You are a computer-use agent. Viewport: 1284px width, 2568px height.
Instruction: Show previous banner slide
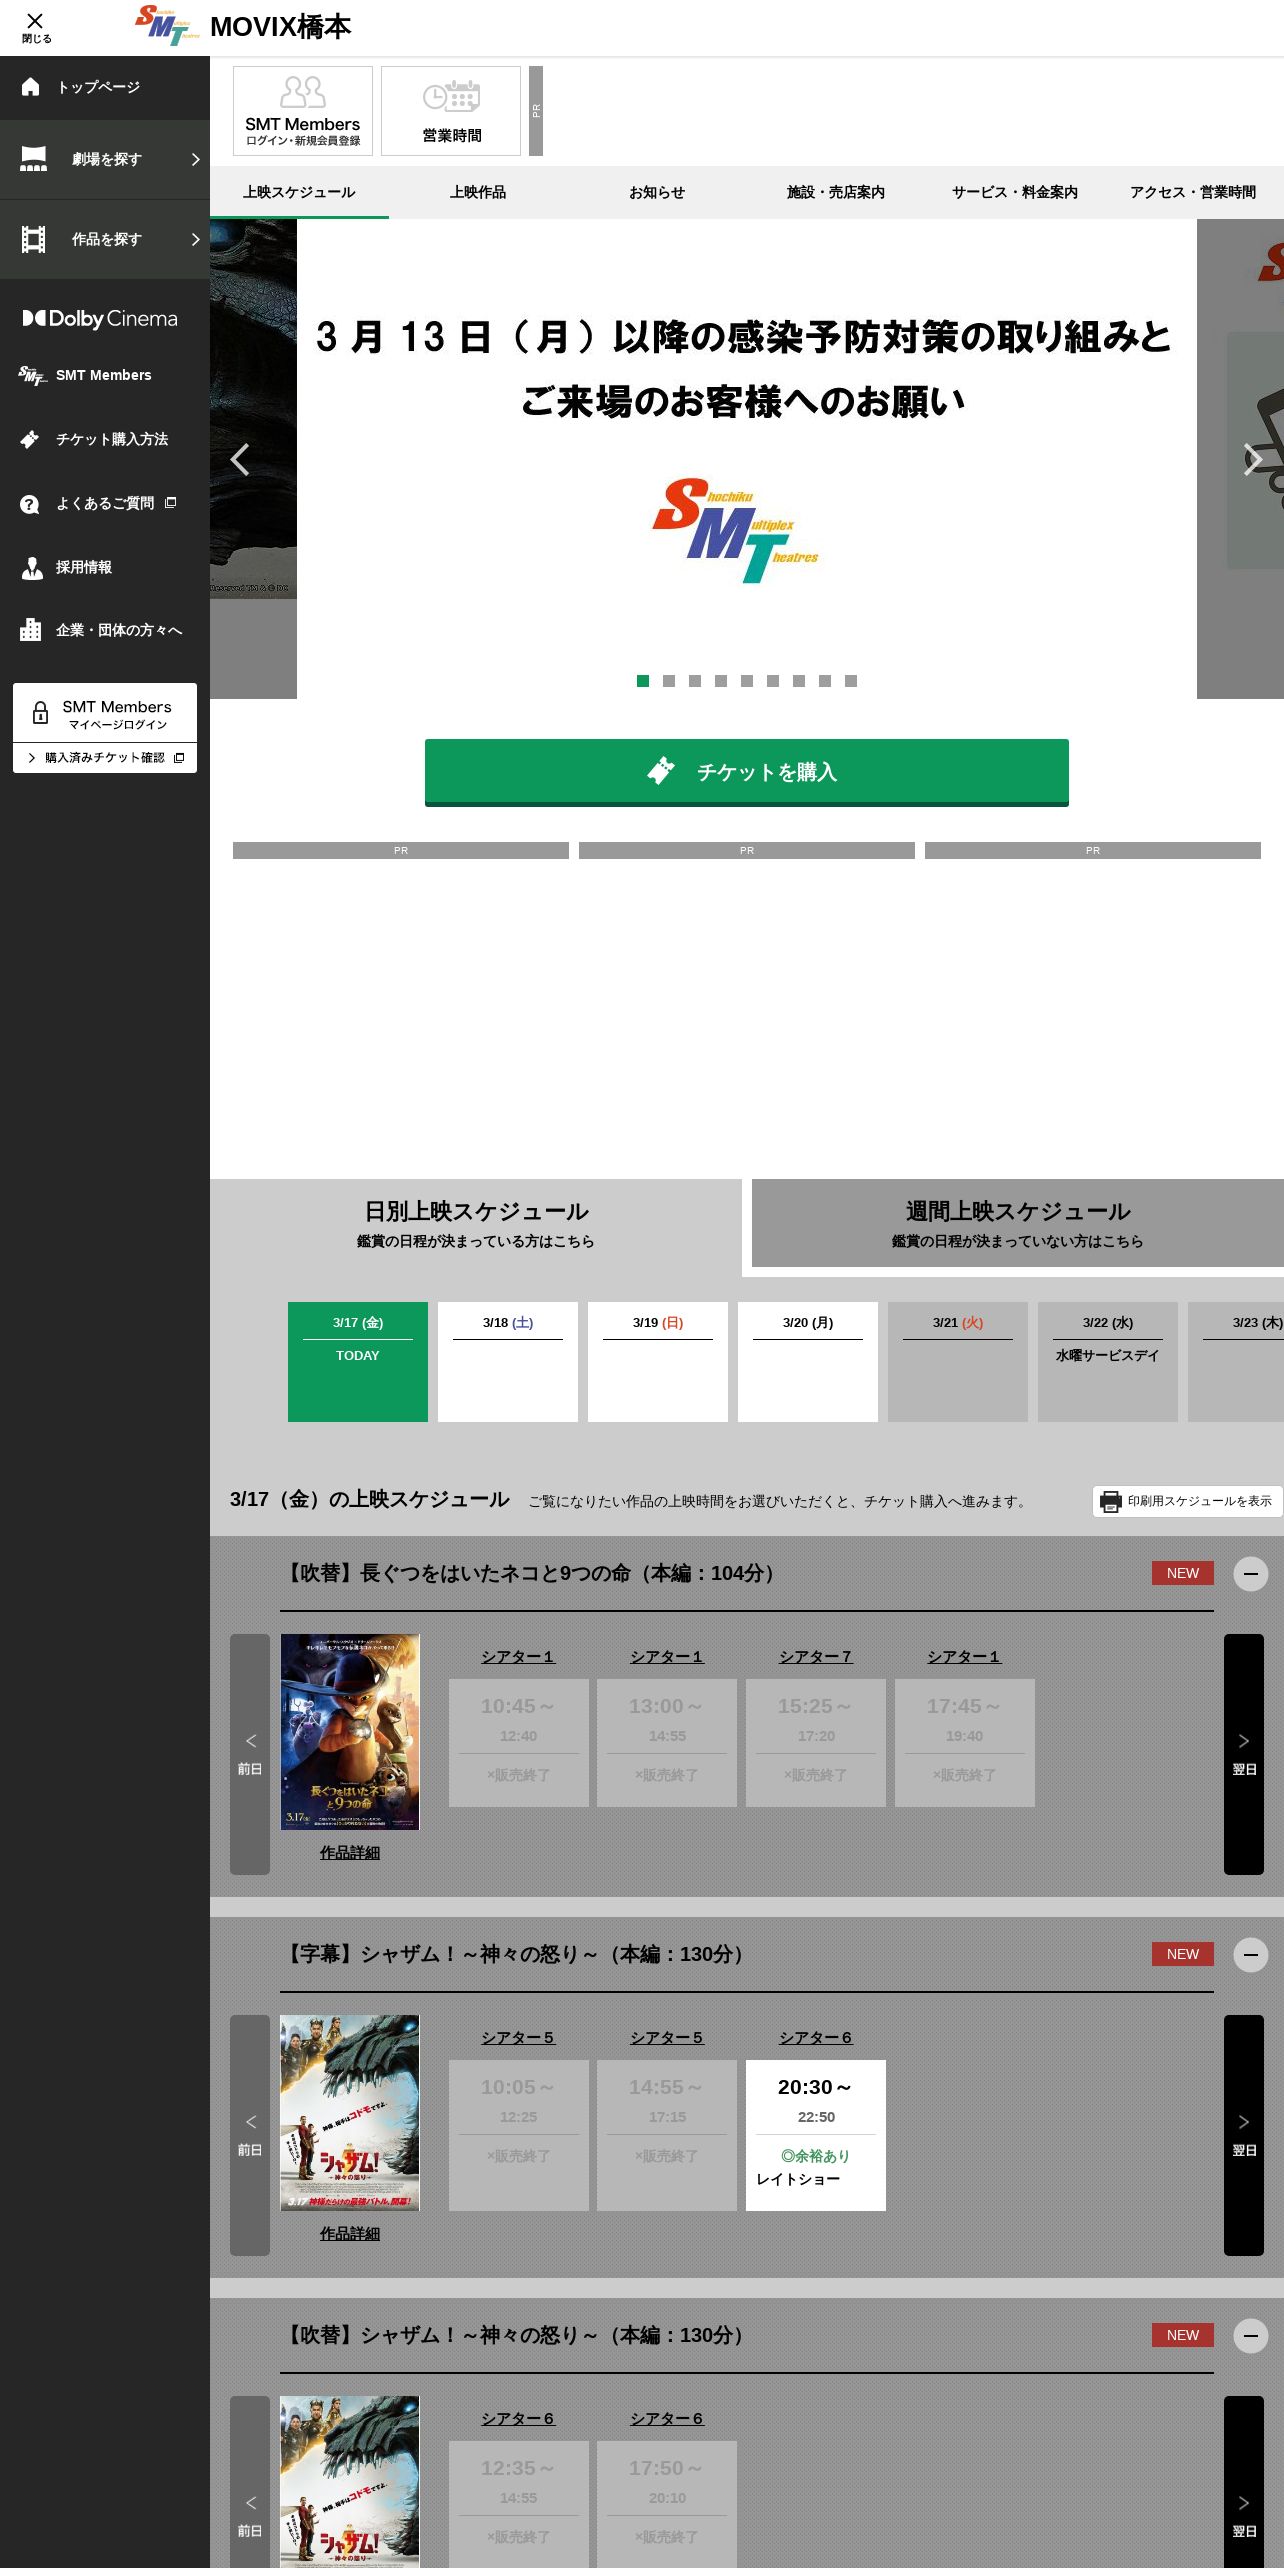[x=240, y=459]
